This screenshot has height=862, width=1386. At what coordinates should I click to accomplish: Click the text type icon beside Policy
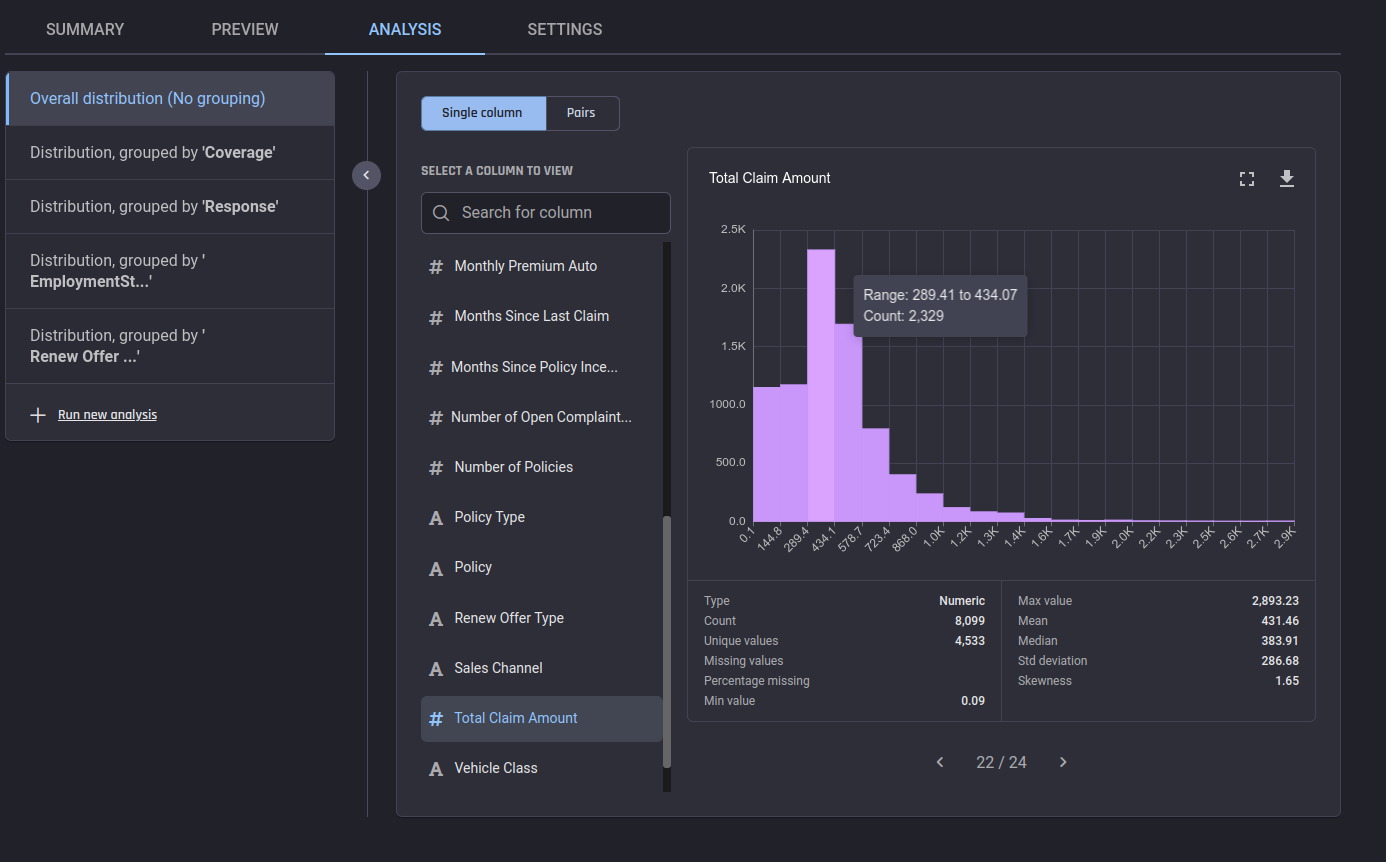pyautogui.click(x=436, y=568)
